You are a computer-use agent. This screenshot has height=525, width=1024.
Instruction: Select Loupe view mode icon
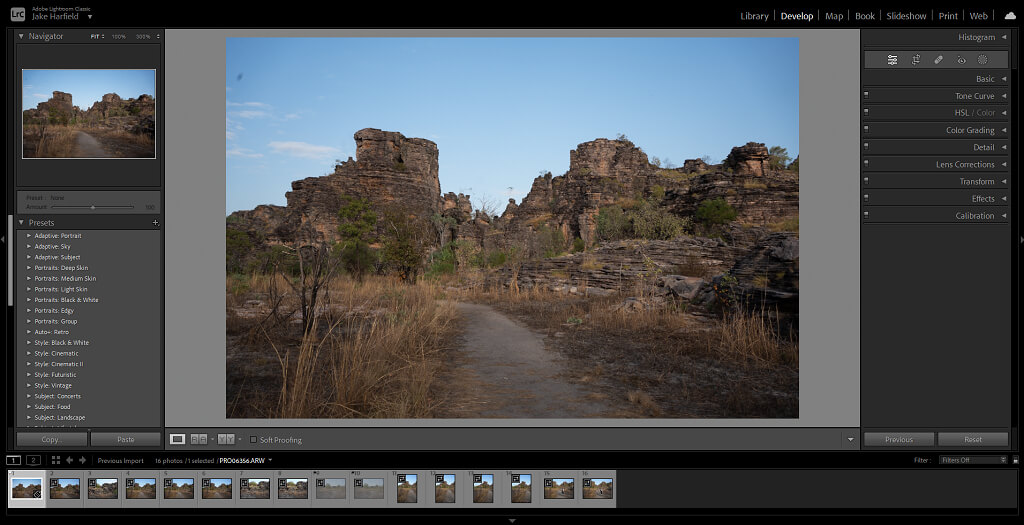point(177,439)
